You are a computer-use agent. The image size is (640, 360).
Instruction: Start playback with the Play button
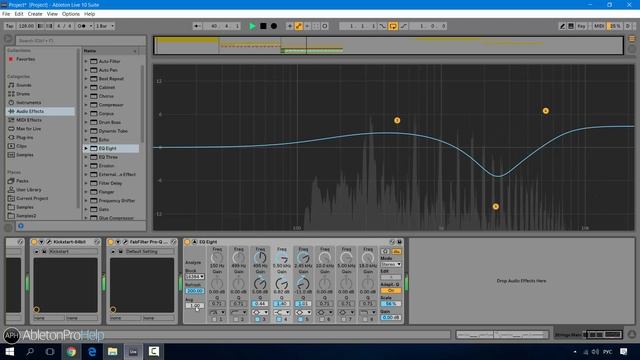252,26
